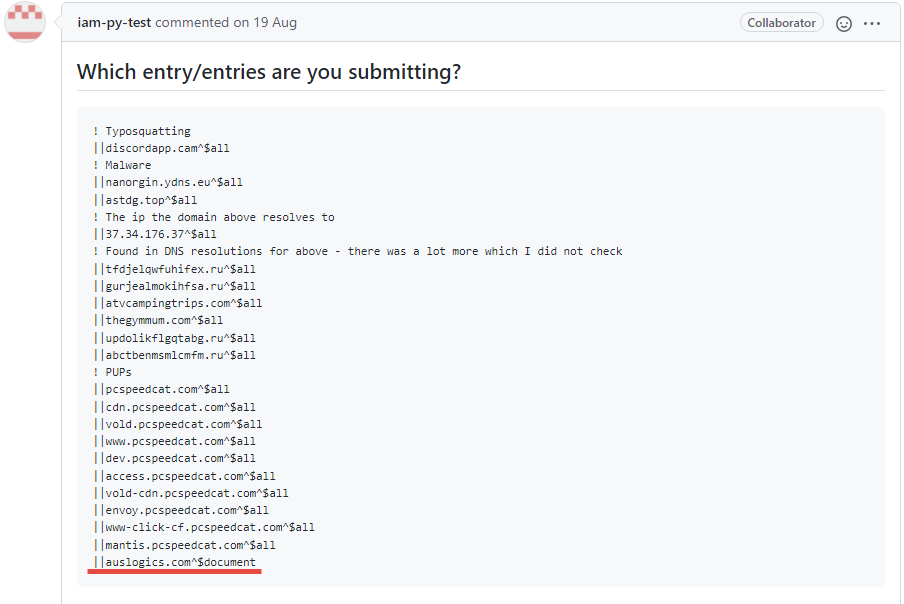Click the atvcampingtrips.com^$all entry
The width and height of the screenshot is (904, 604).
[178, 303]
